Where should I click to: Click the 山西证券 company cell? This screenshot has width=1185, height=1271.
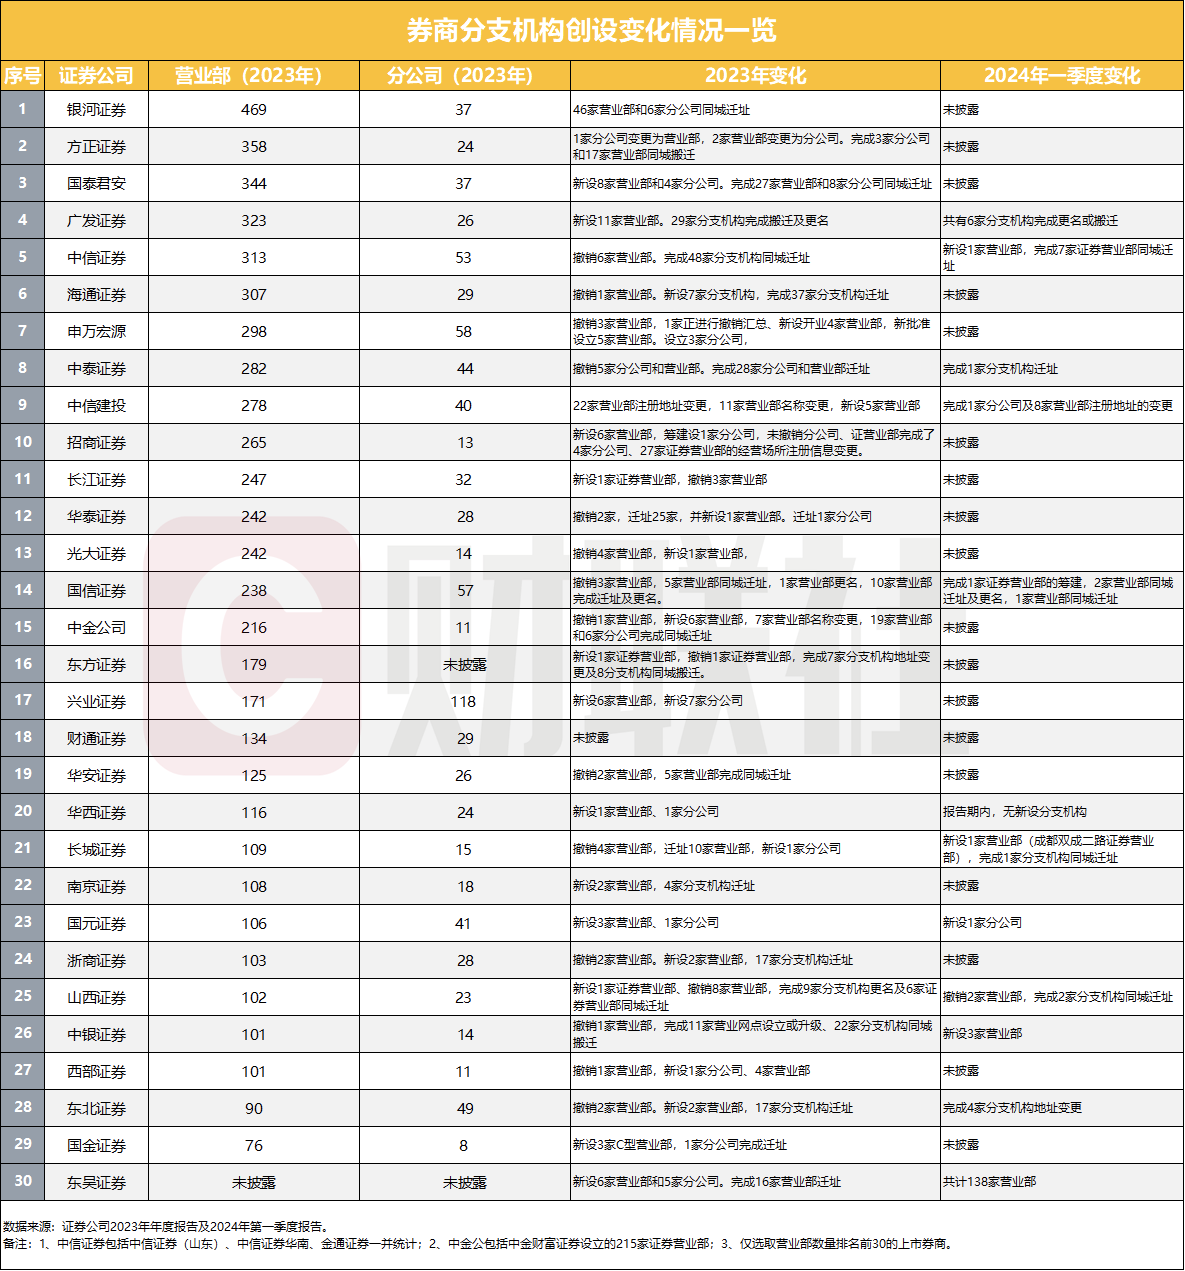[96, 998]
